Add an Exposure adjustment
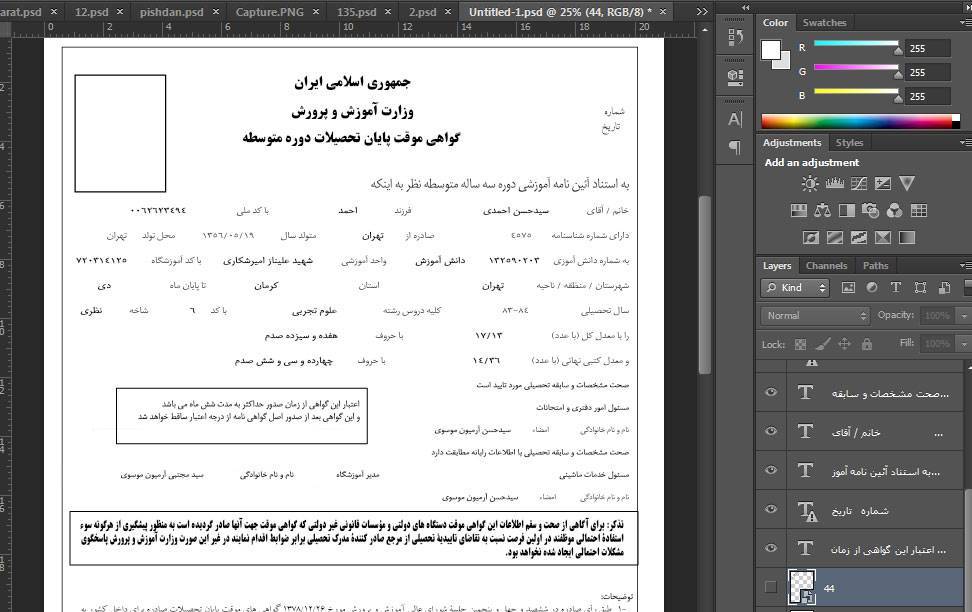 pos(883,184)
